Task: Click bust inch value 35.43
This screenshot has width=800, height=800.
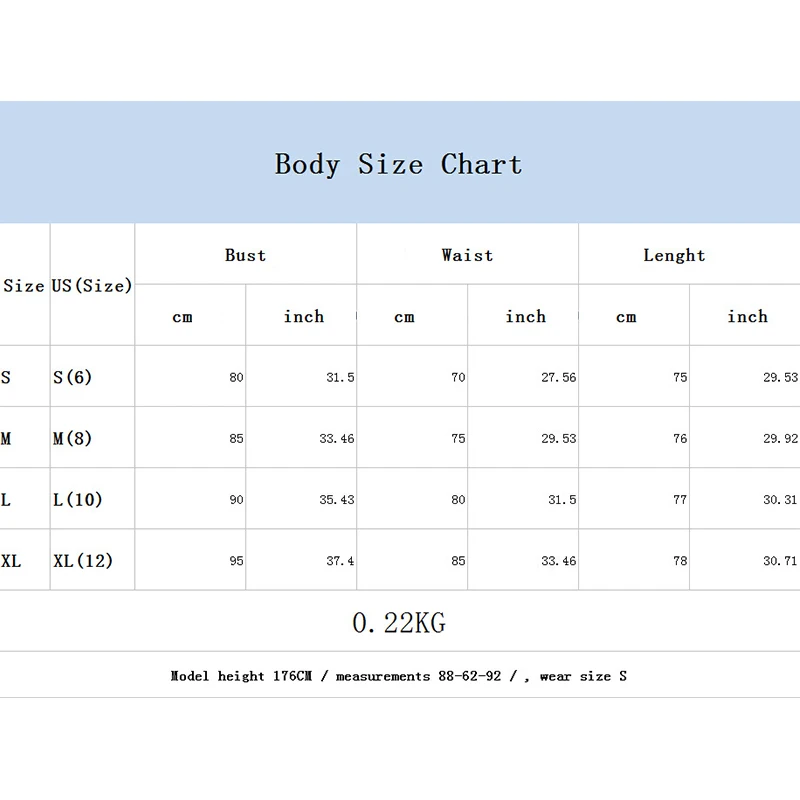Action: (337, 500)
